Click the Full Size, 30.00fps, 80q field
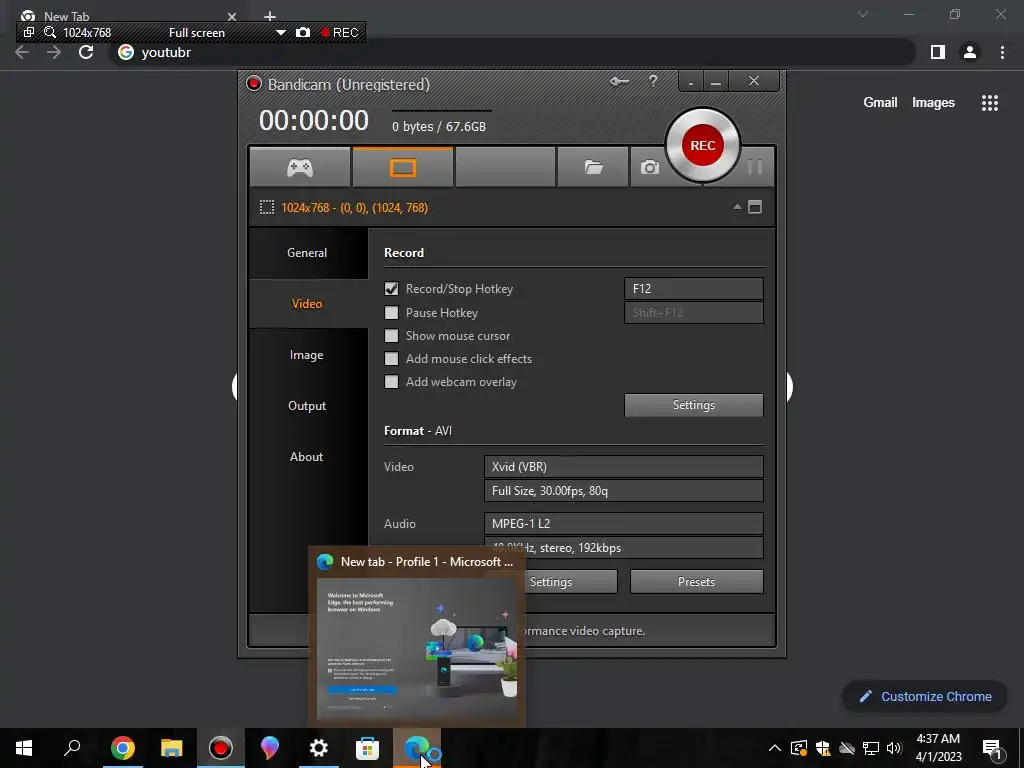The image size is (1024, 768). click(624, 490)
